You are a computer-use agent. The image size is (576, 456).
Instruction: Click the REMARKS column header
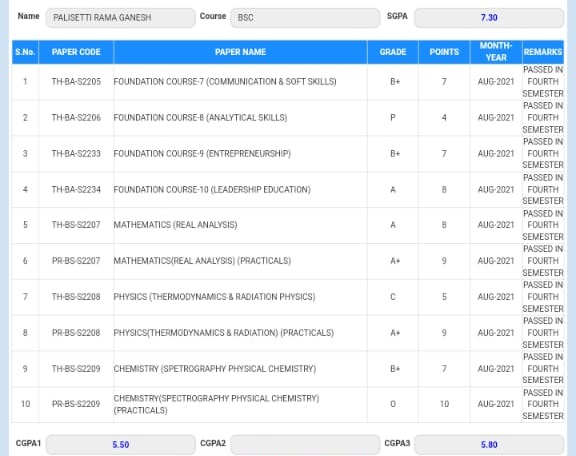coord(543,52)
